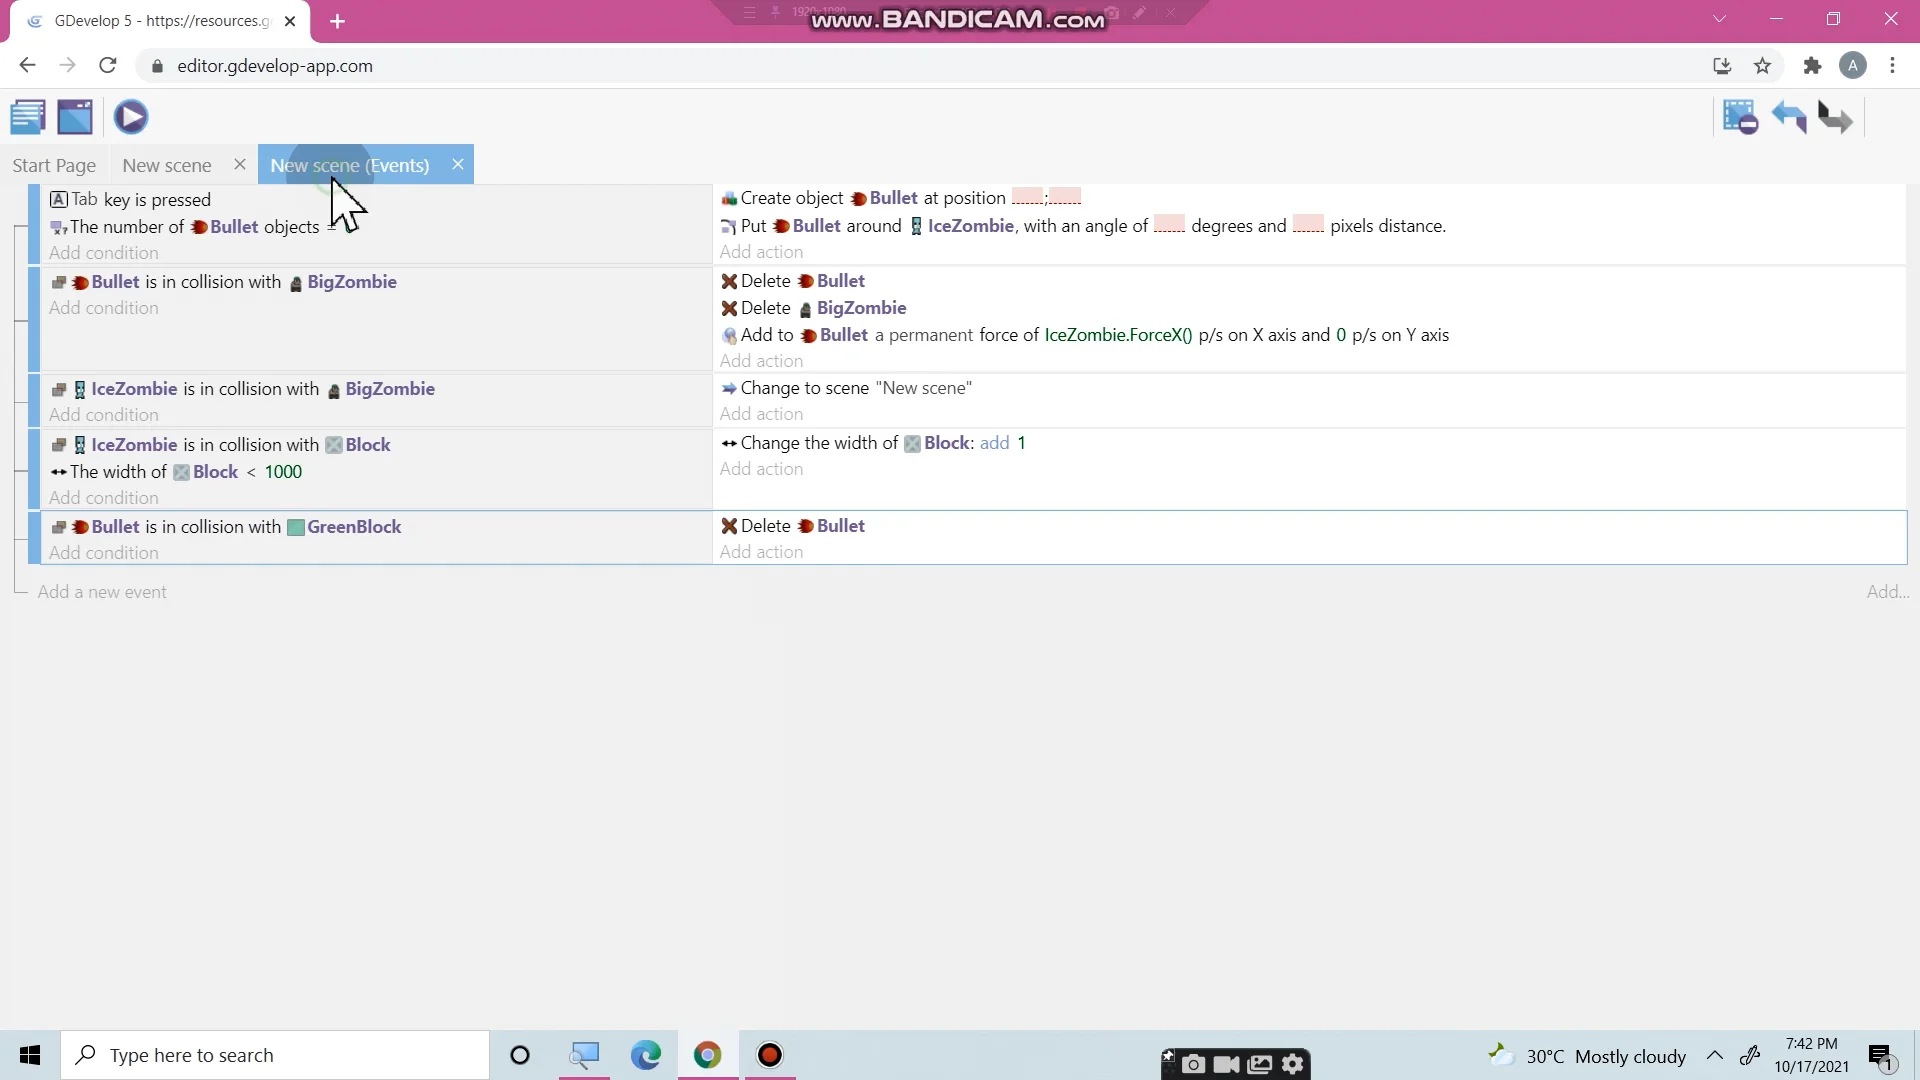Close the New scene tab
1920x1080 pixels.
(x=240, y=164)
